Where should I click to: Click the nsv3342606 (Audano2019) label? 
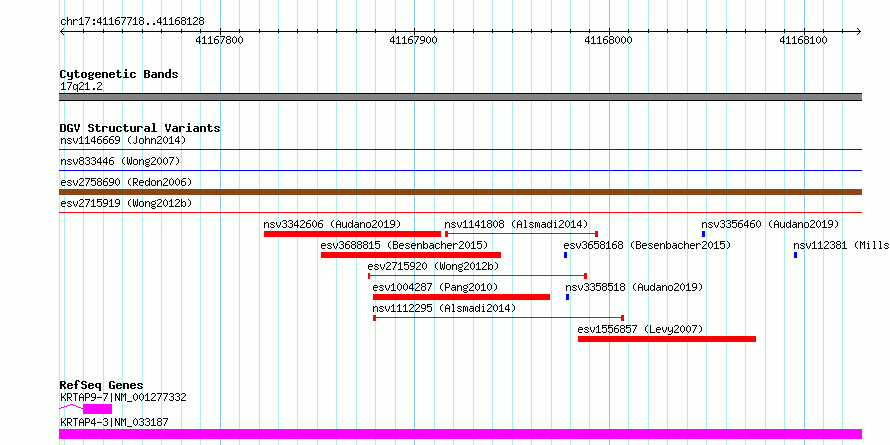click(332, 224)
